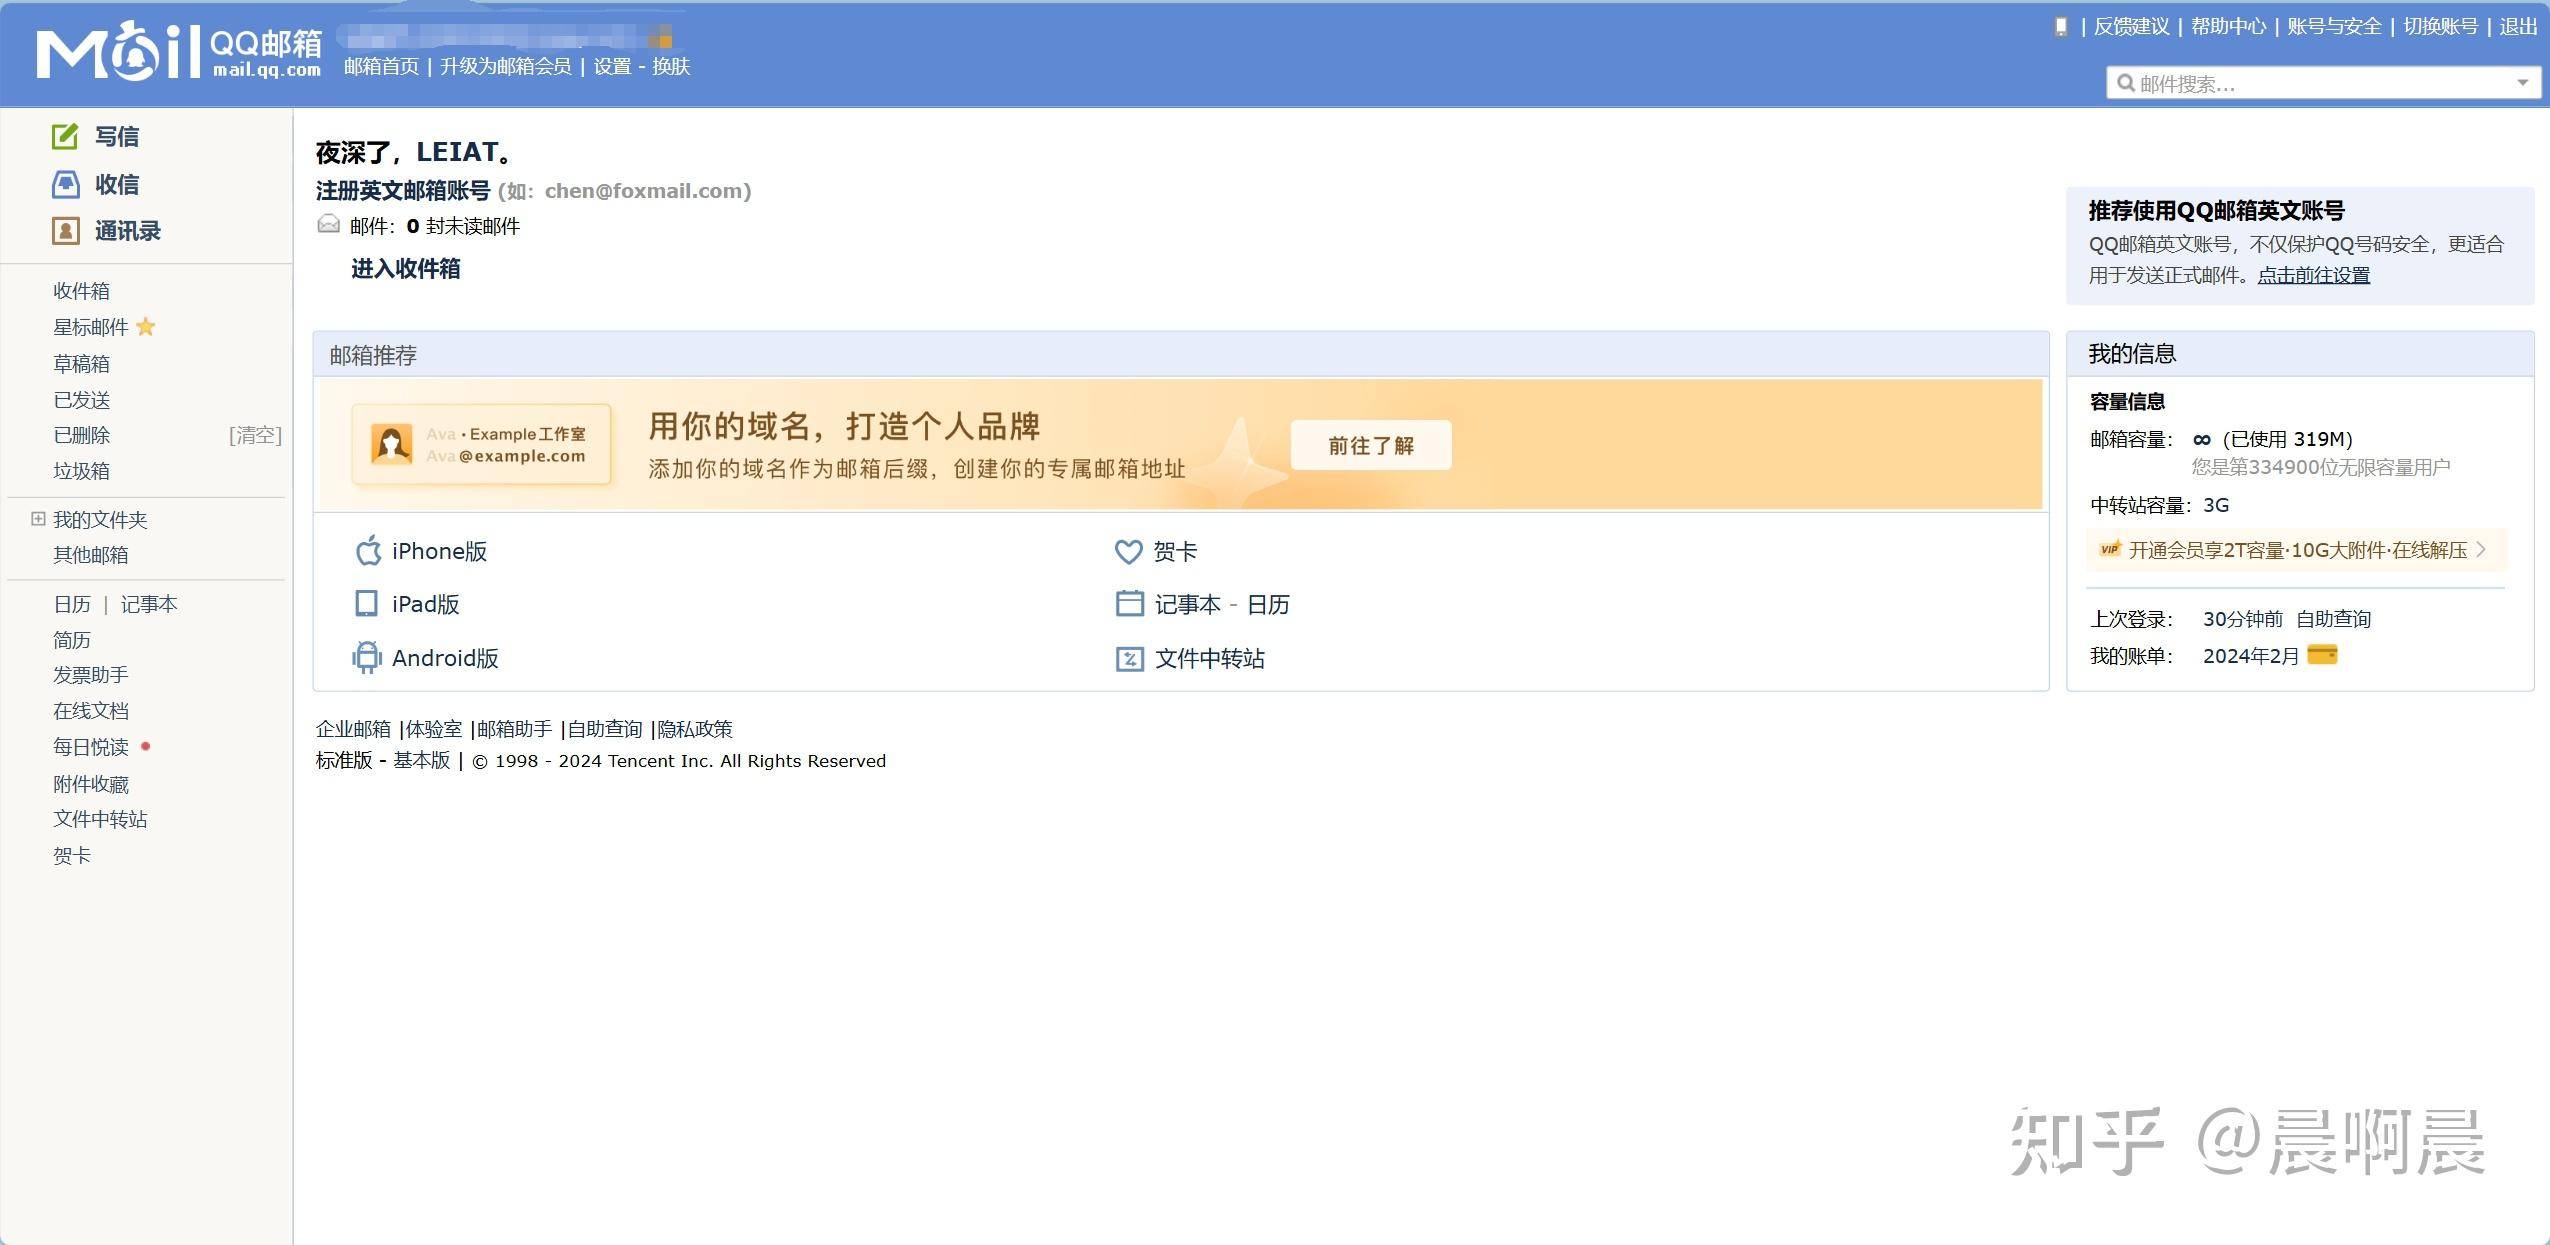Click the contacts (通讯录) person icon

[x=65, y=231]
